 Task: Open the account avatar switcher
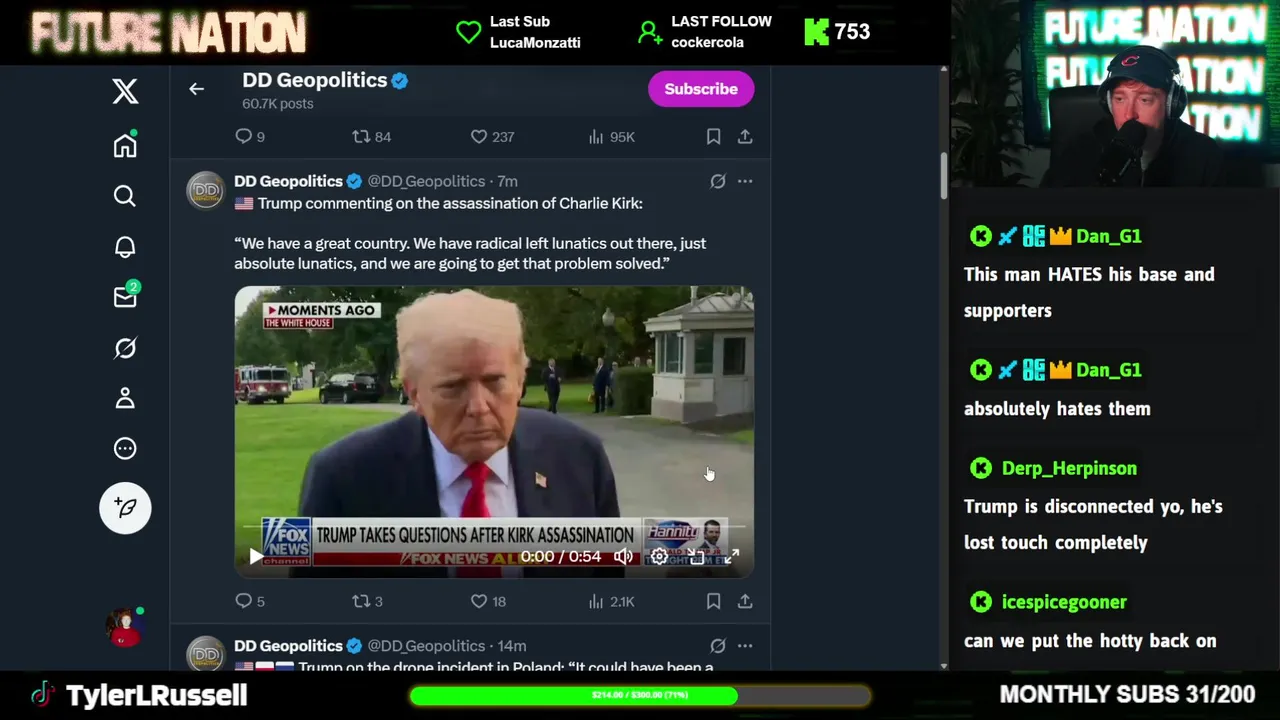[x=125, y=627]
